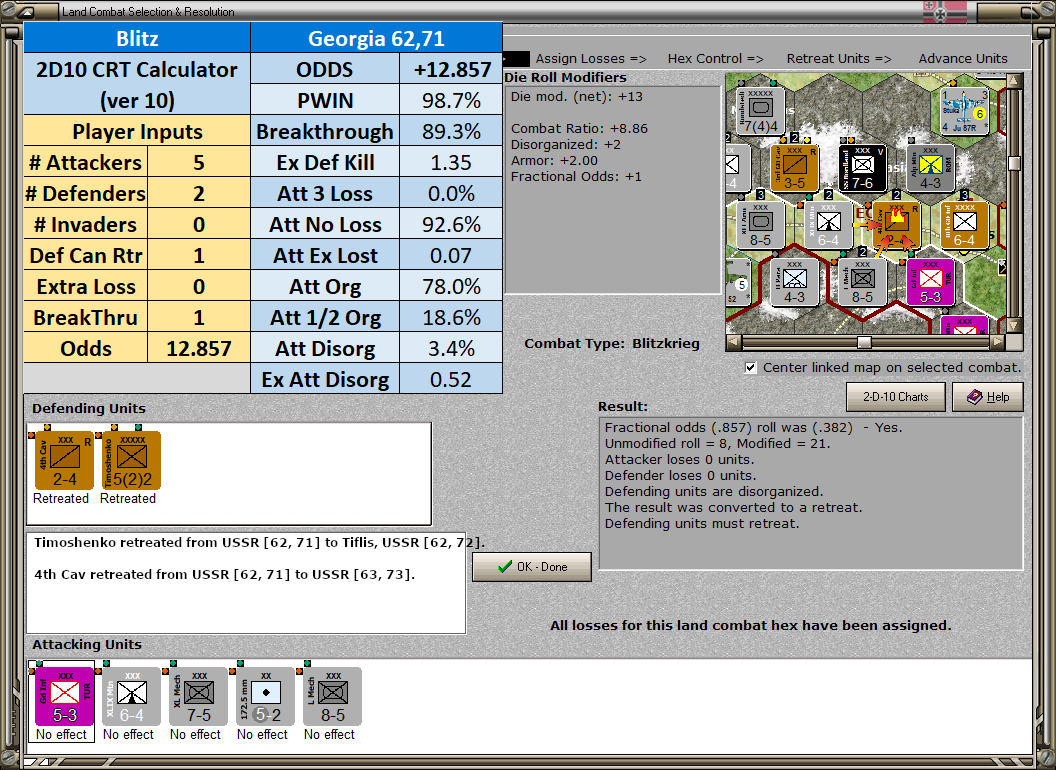Screen dimensions: 1056x770
Task: Click the Att No Loss value 92.6%
Action: (451, 224)
